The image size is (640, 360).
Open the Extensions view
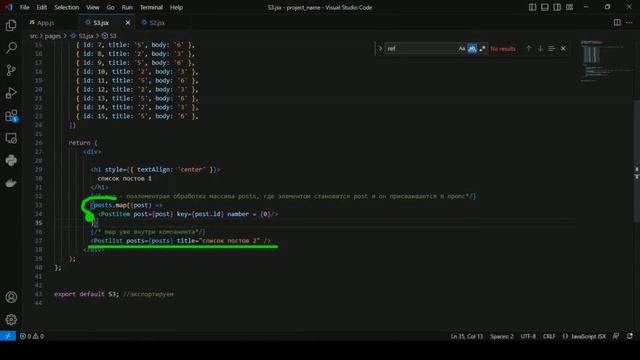pyautogui.click(x=11, y=116)
